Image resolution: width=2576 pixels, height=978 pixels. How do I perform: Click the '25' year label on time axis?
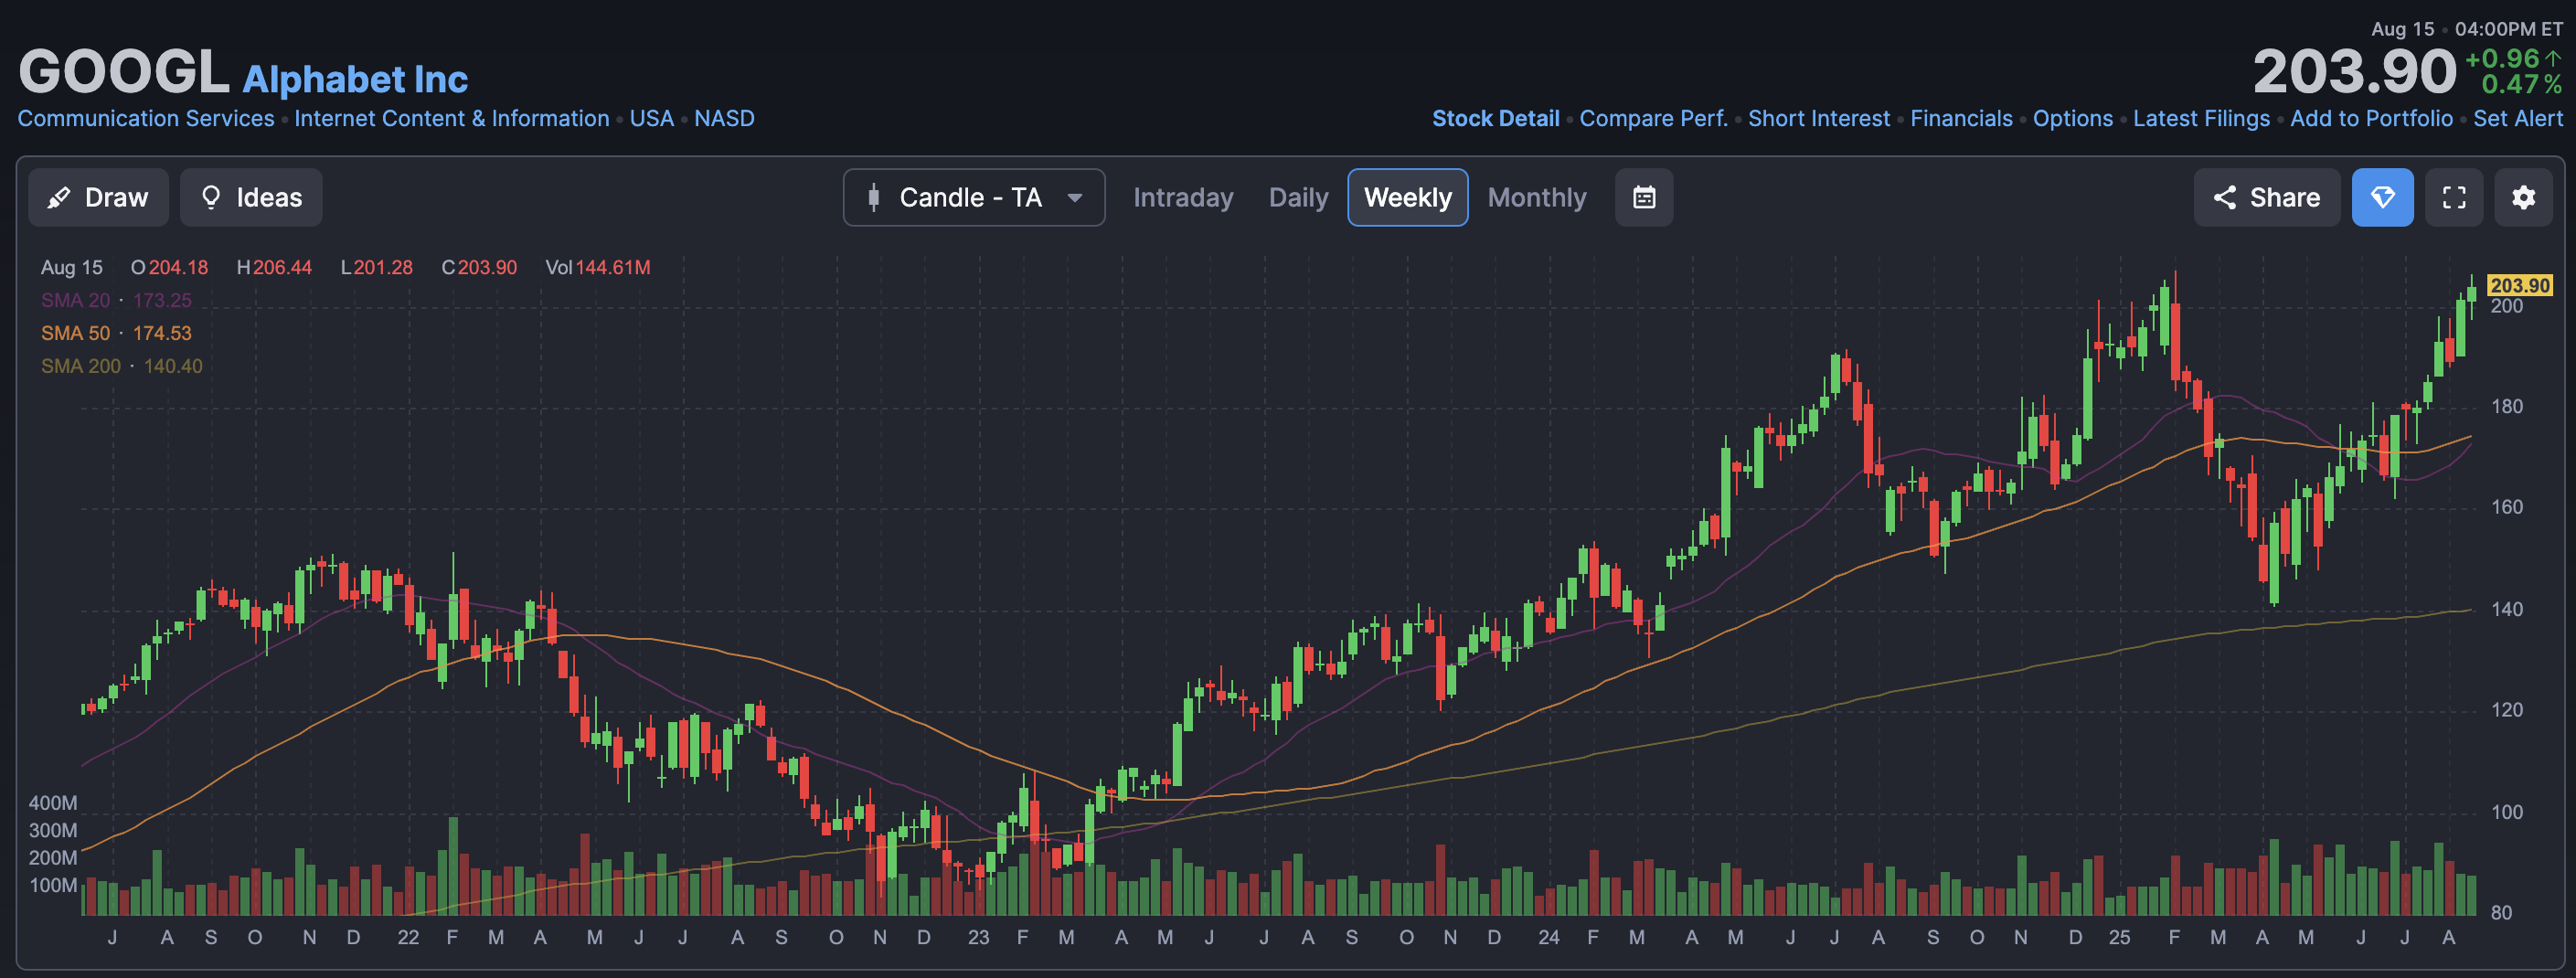pyautogui.click(x=2119, y=937)
